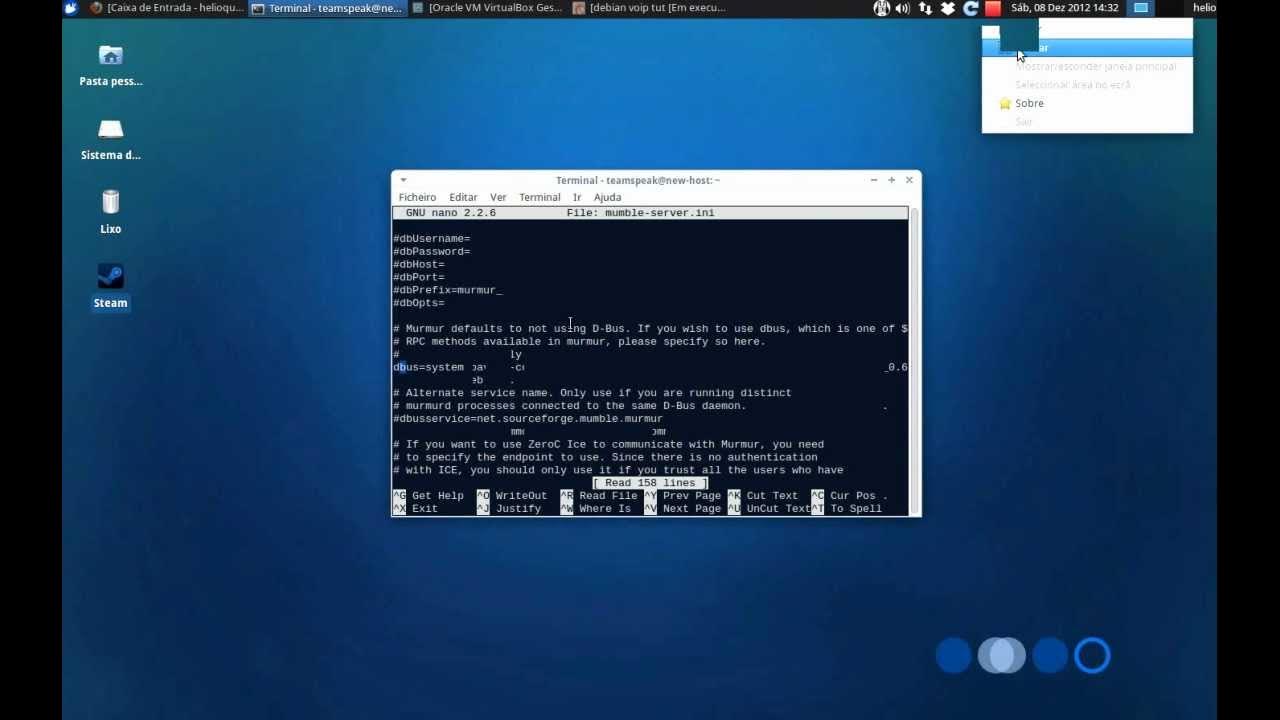Click the Murmur defaults D-Bus comment line
This screenshot has height=720, width=1280.
click(650, 329)
